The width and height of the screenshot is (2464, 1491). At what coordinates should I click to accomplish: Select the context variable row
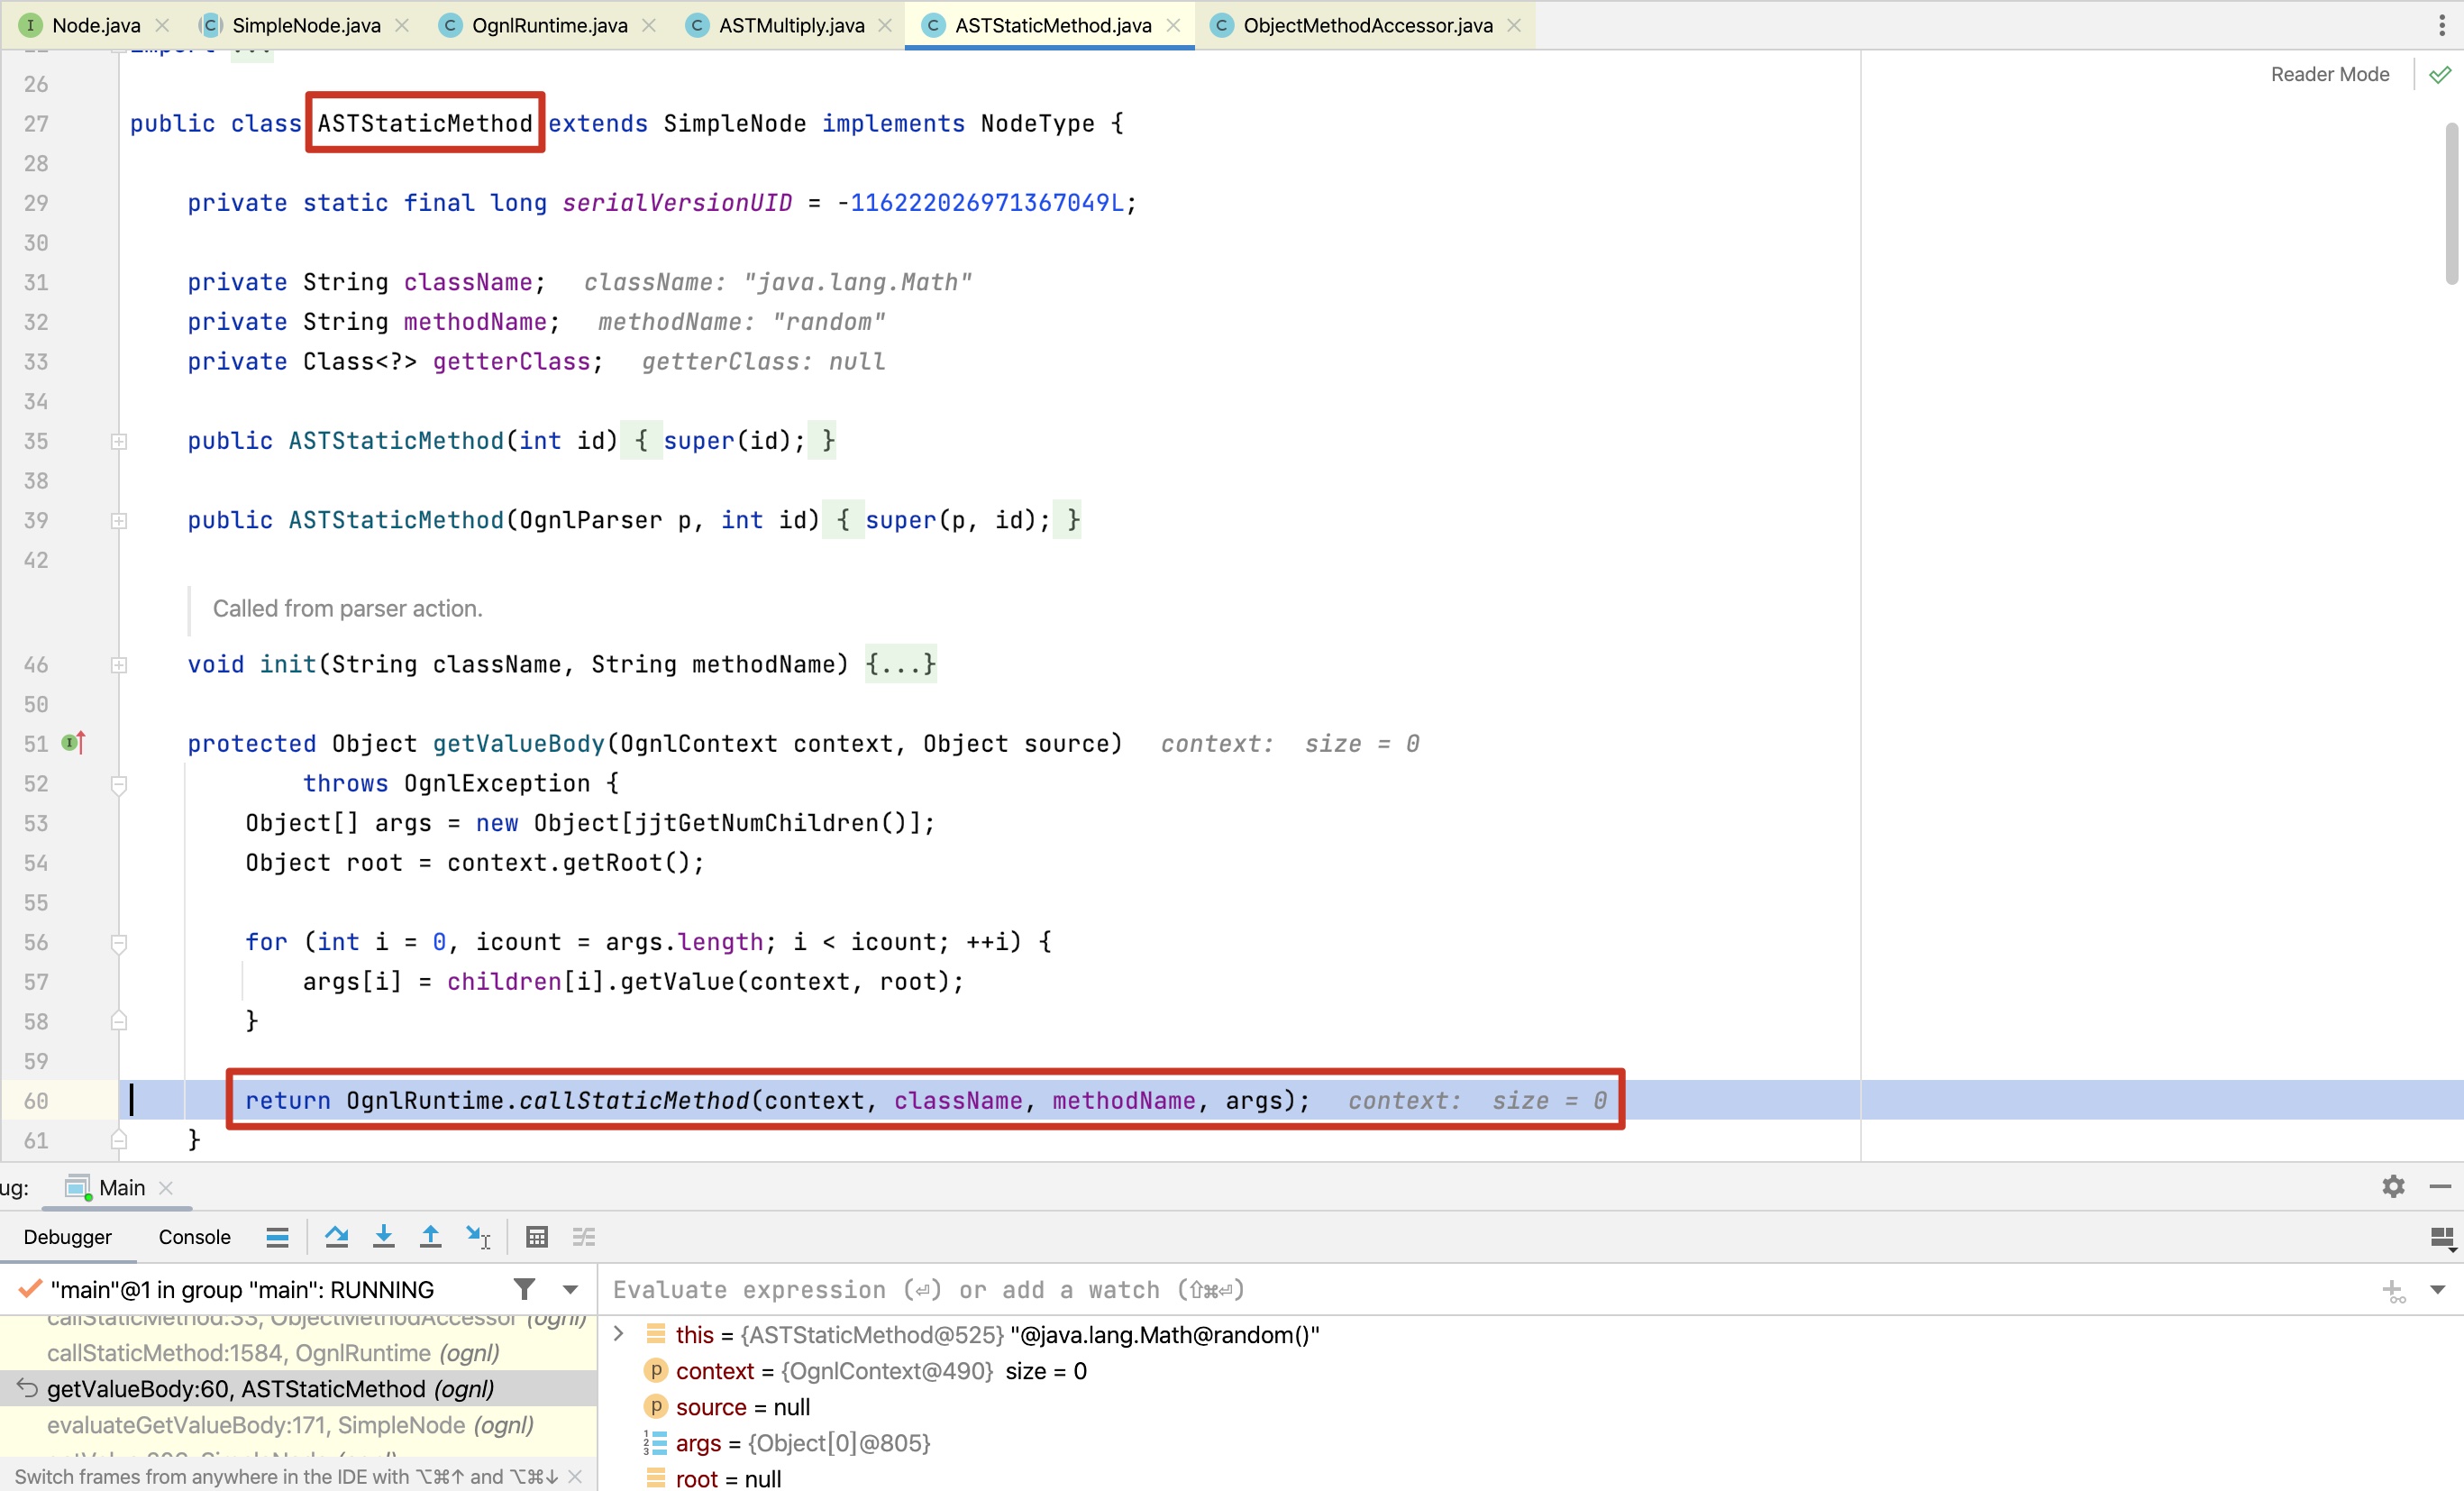[x=1531, y=1371]
